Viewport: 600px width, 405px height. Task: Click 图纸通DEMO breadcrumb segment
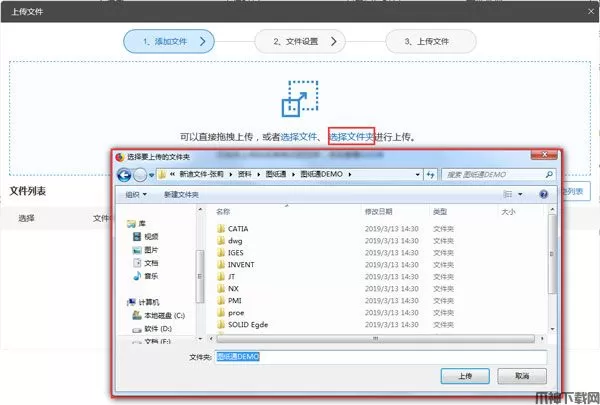coord(321,174)
